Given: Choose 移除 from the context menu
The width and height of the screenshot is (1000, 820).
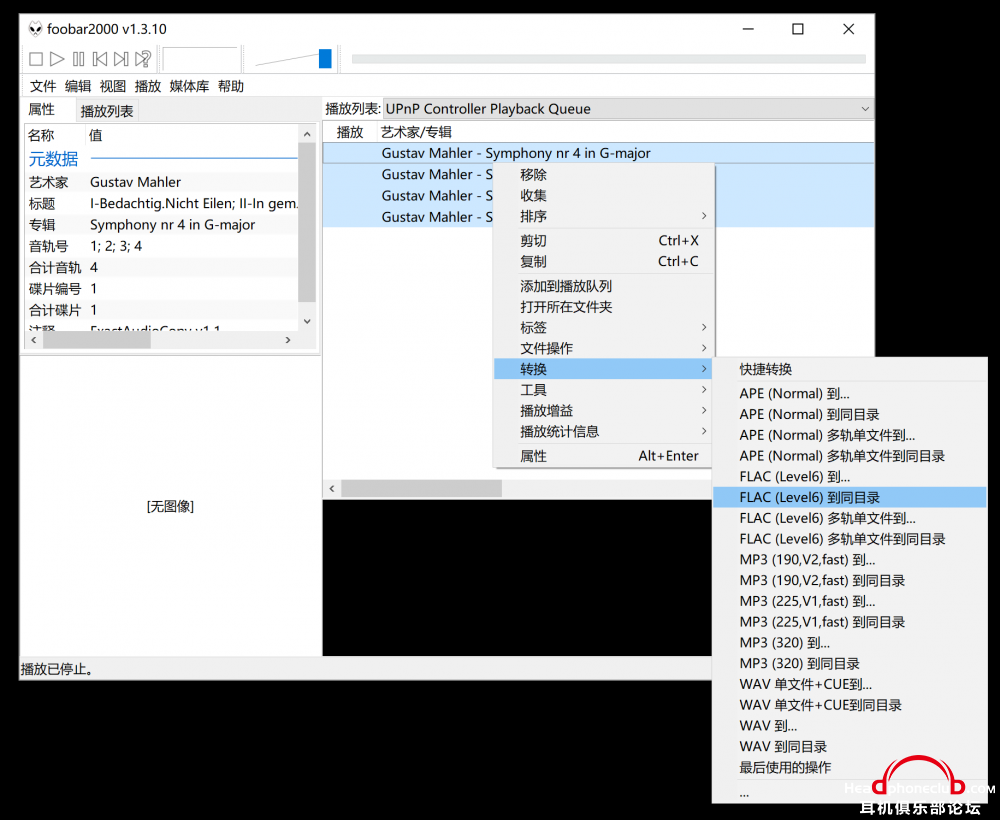Looking at the screenshot, I should [603, 175].
